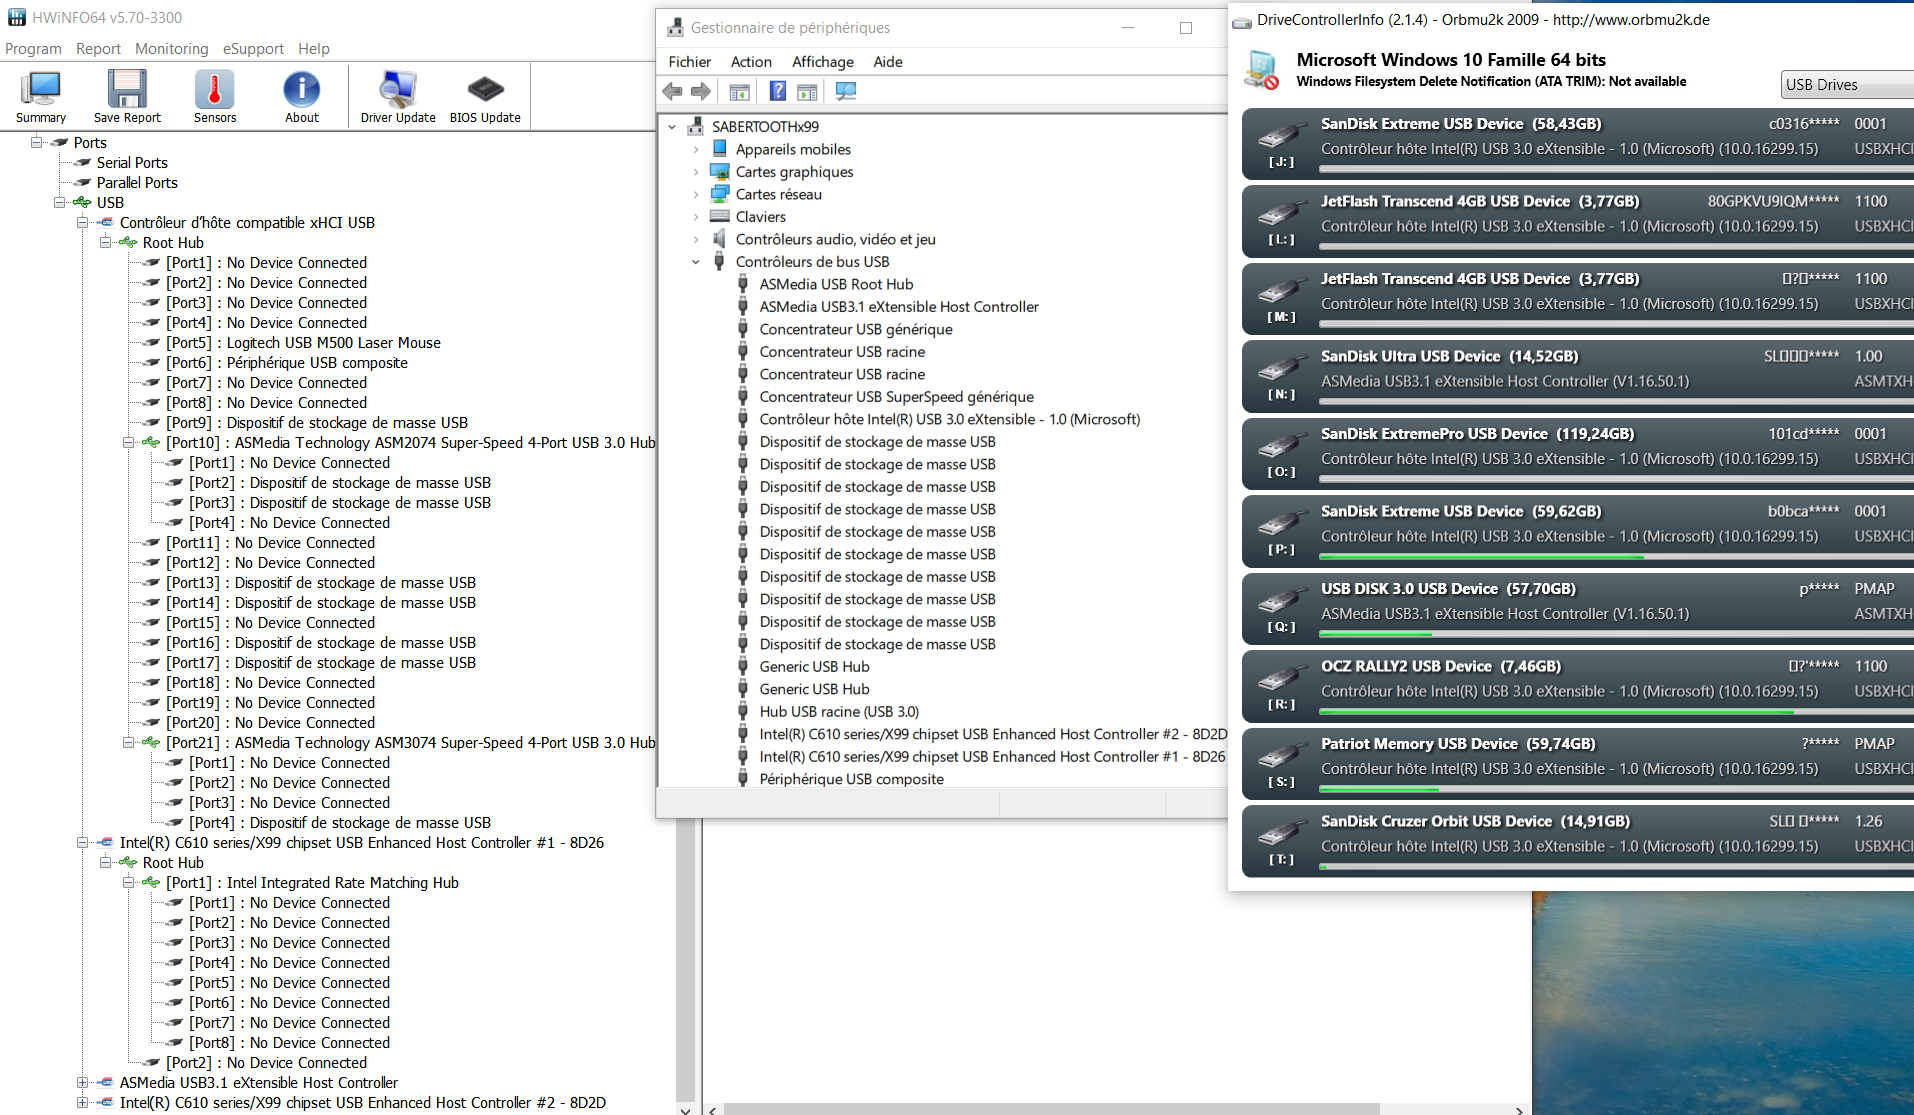Click Device Manager back arrow
Screen dimensions: 1914x1115
click(672, 92)
